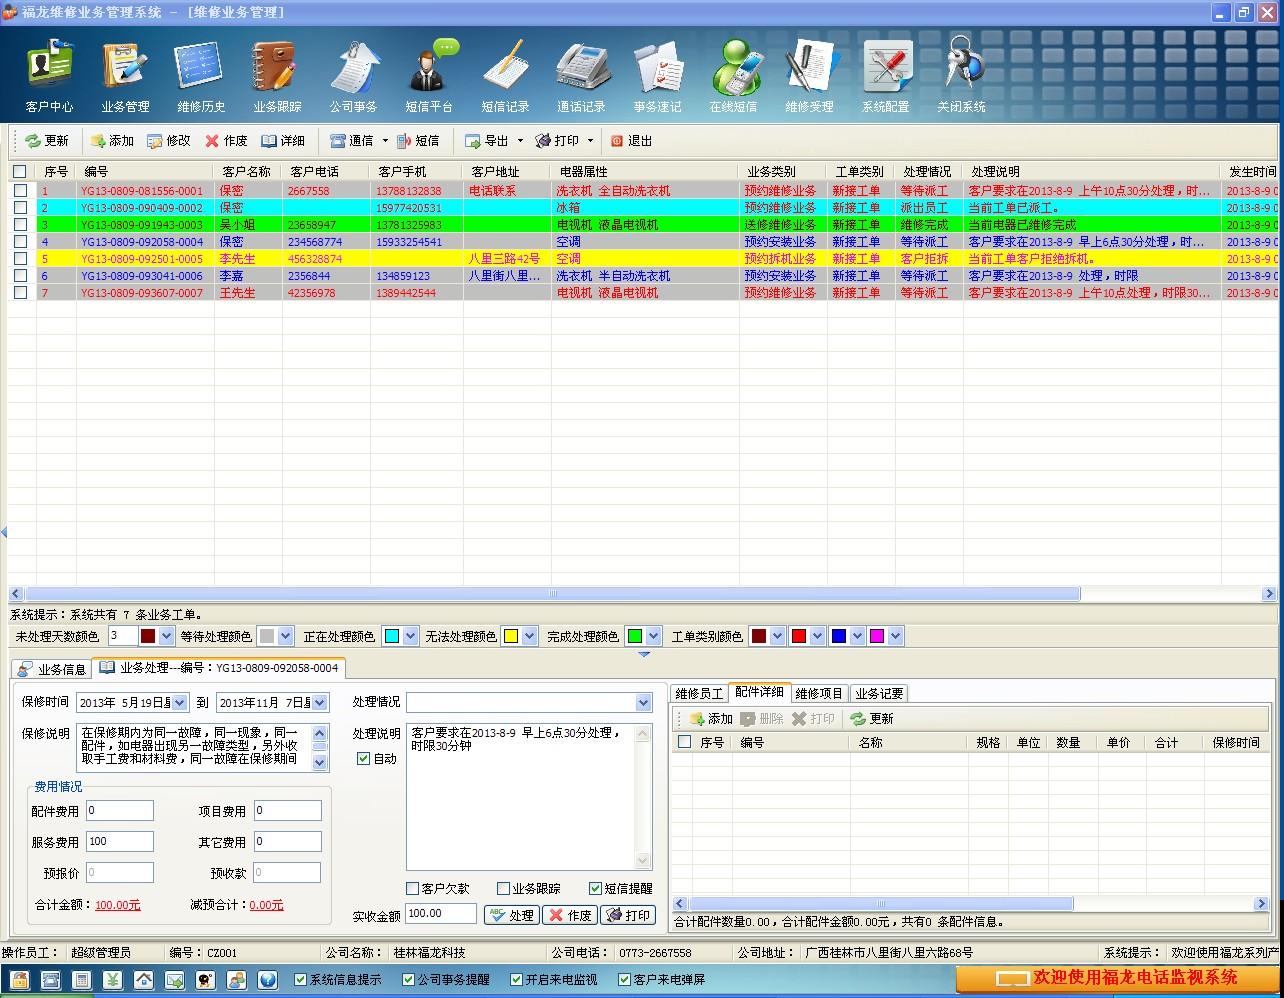1284x998 pixels.
Task: Click the 短信 toolbar button
Action: (x=418, y=141)
